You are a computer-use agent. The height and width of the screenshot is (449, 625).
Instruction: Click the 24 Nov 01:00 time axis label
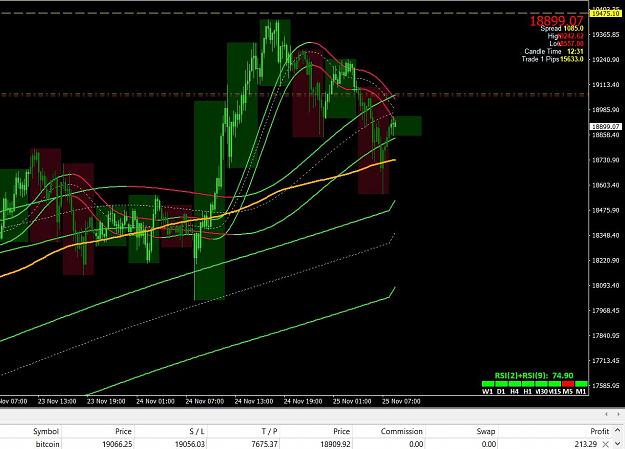tap(155, 401)
